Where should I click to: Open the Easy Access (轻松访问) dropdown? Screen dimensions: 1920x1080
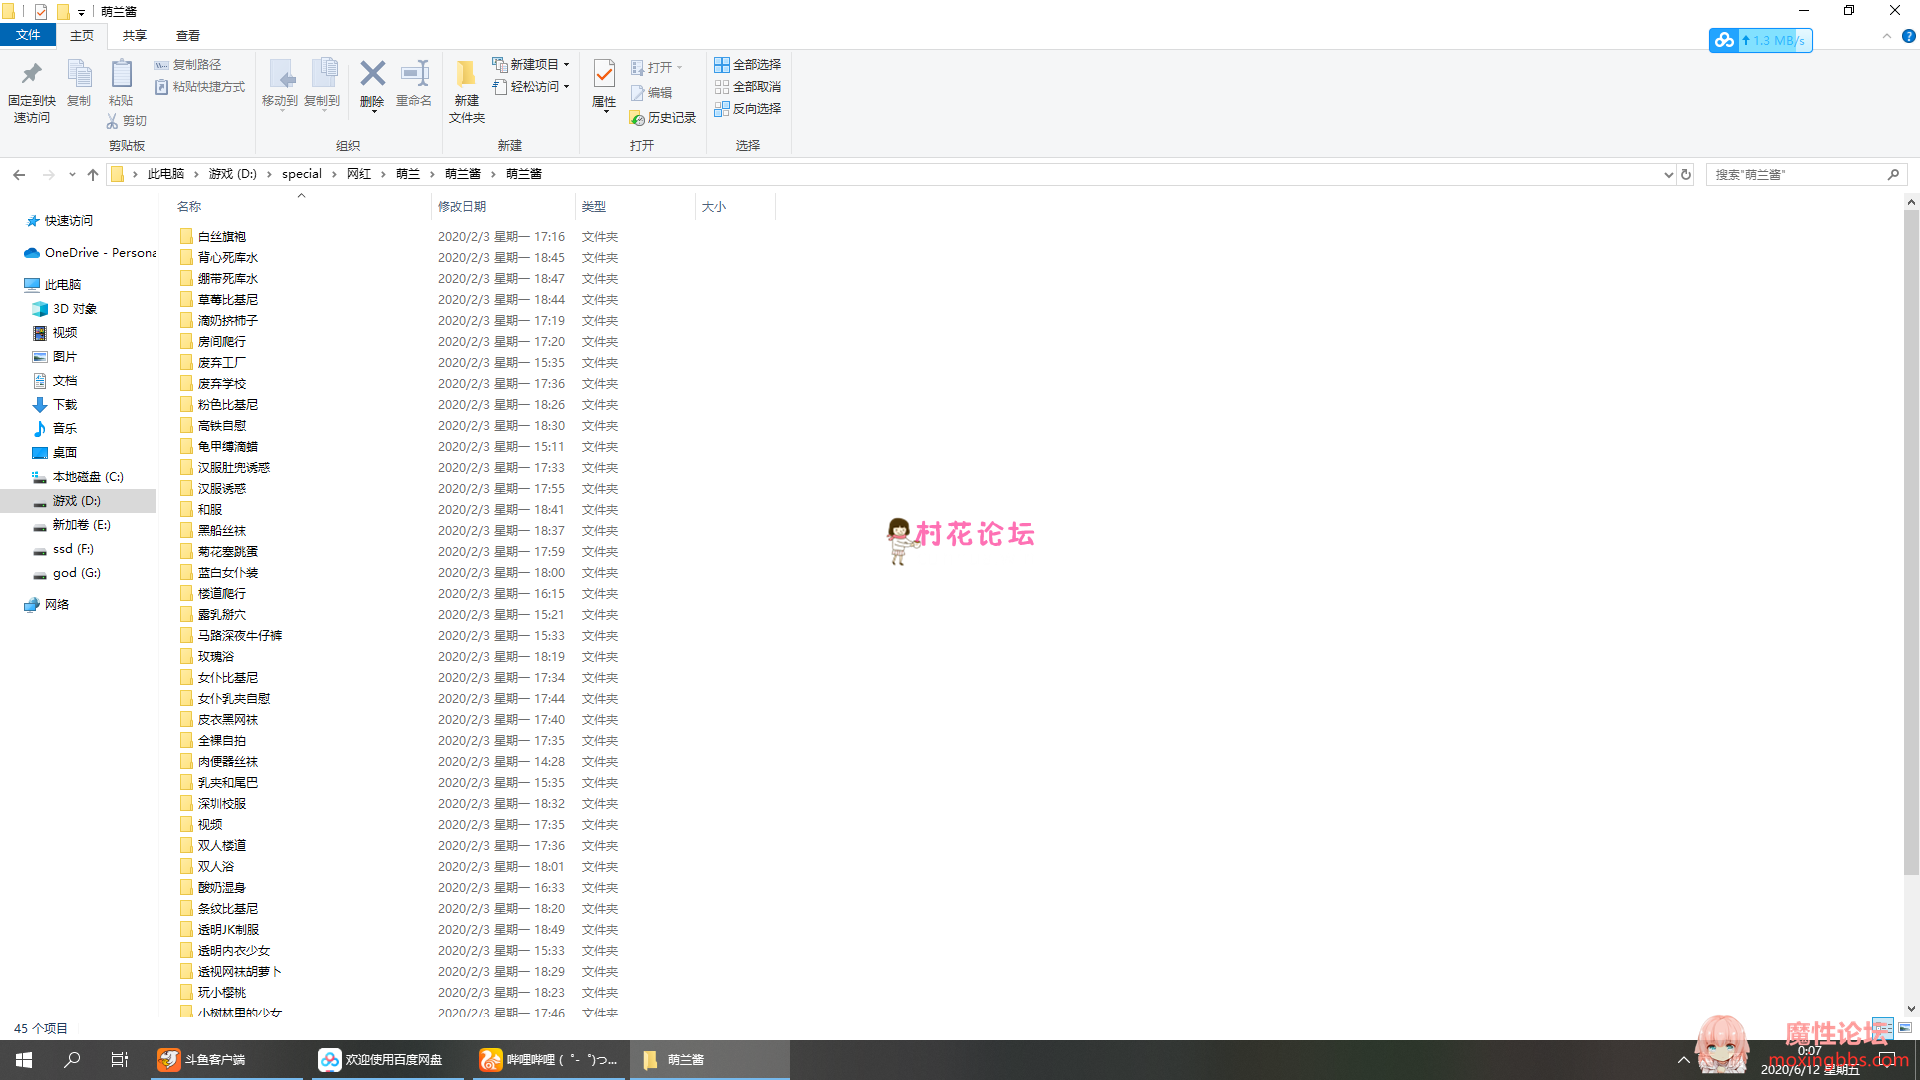point(531,87)
